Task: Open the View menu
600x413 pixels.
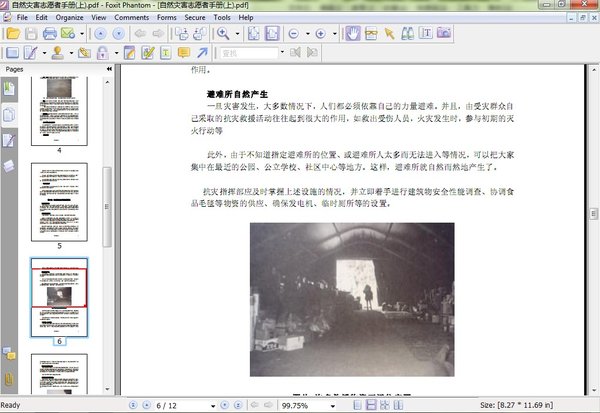Action: [x=98, y=18]
